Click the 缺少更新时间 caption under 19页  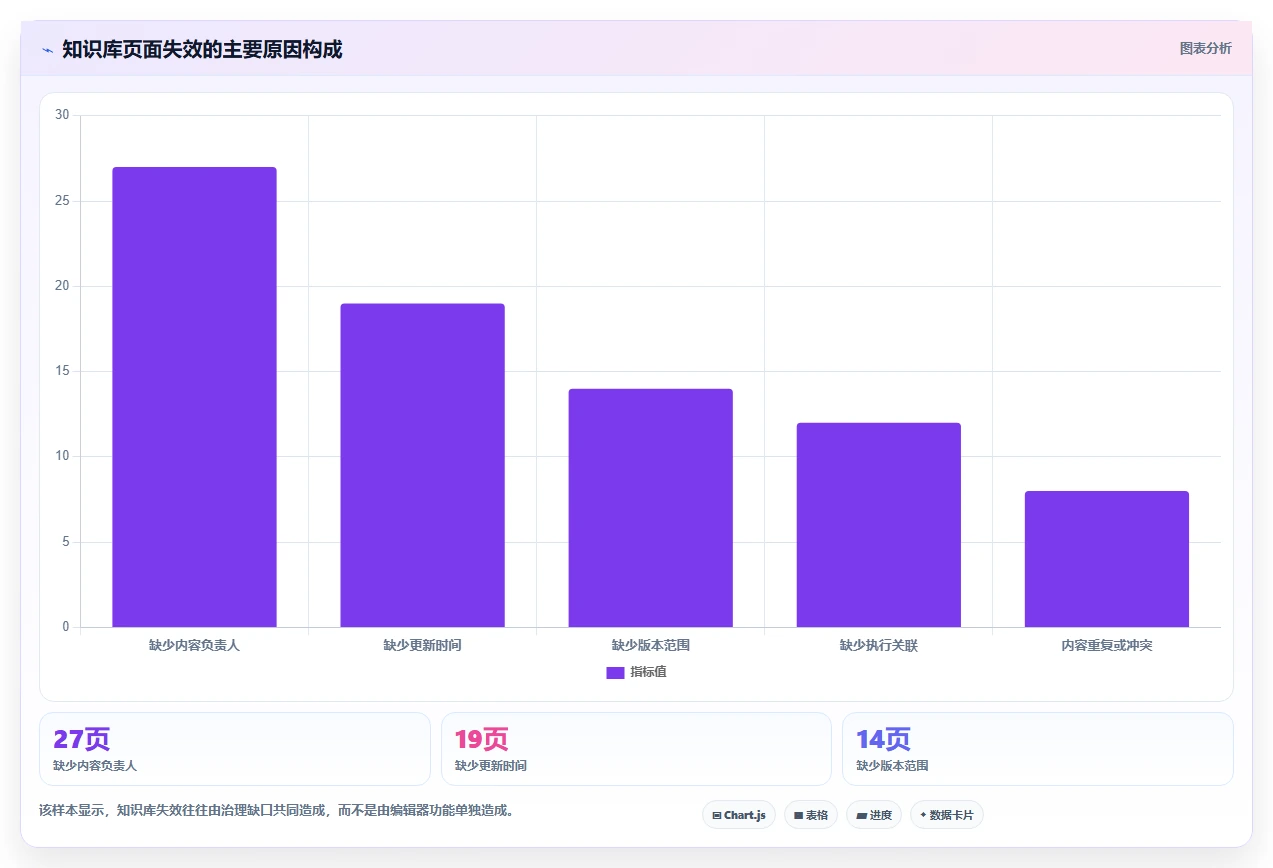click(x=491, y=766)
